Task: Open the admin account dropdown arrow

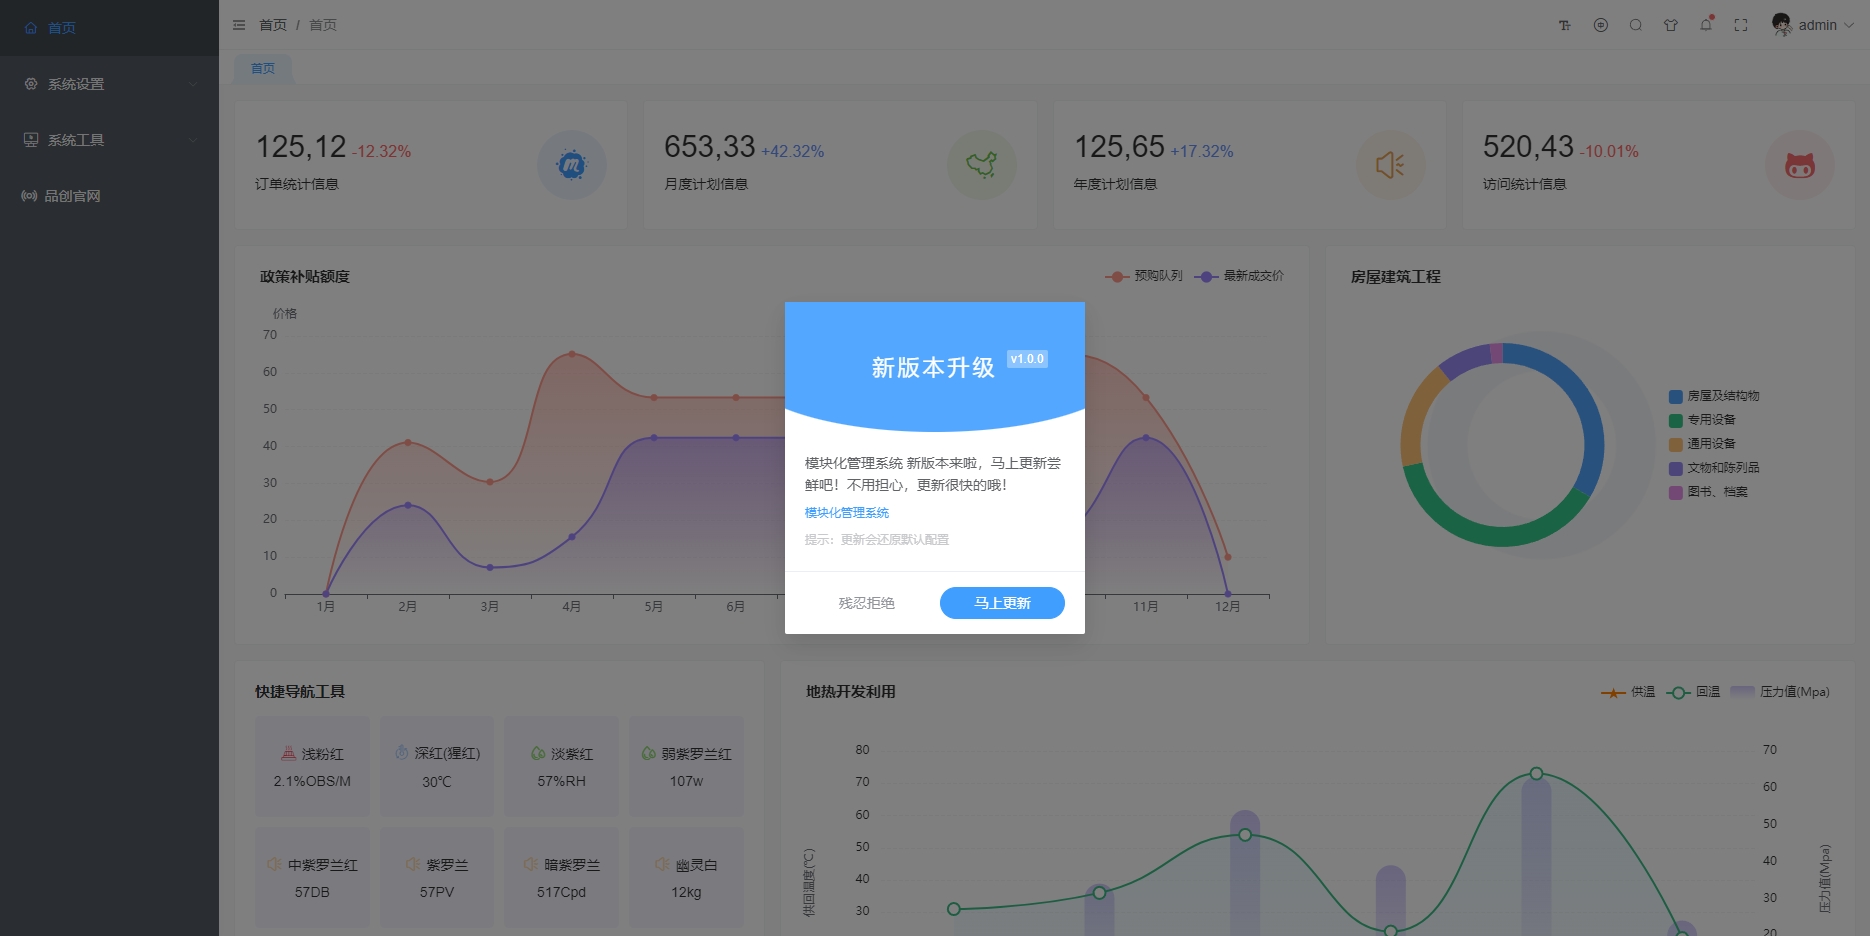Action: [x=1849, y=26]
